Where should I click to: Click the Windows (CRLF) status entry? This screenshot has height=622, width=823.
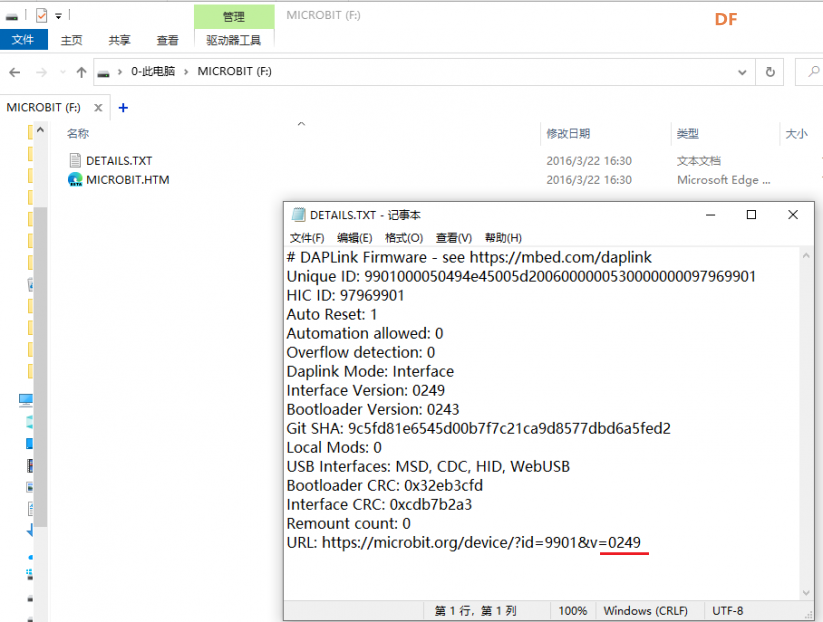point(645,611)
